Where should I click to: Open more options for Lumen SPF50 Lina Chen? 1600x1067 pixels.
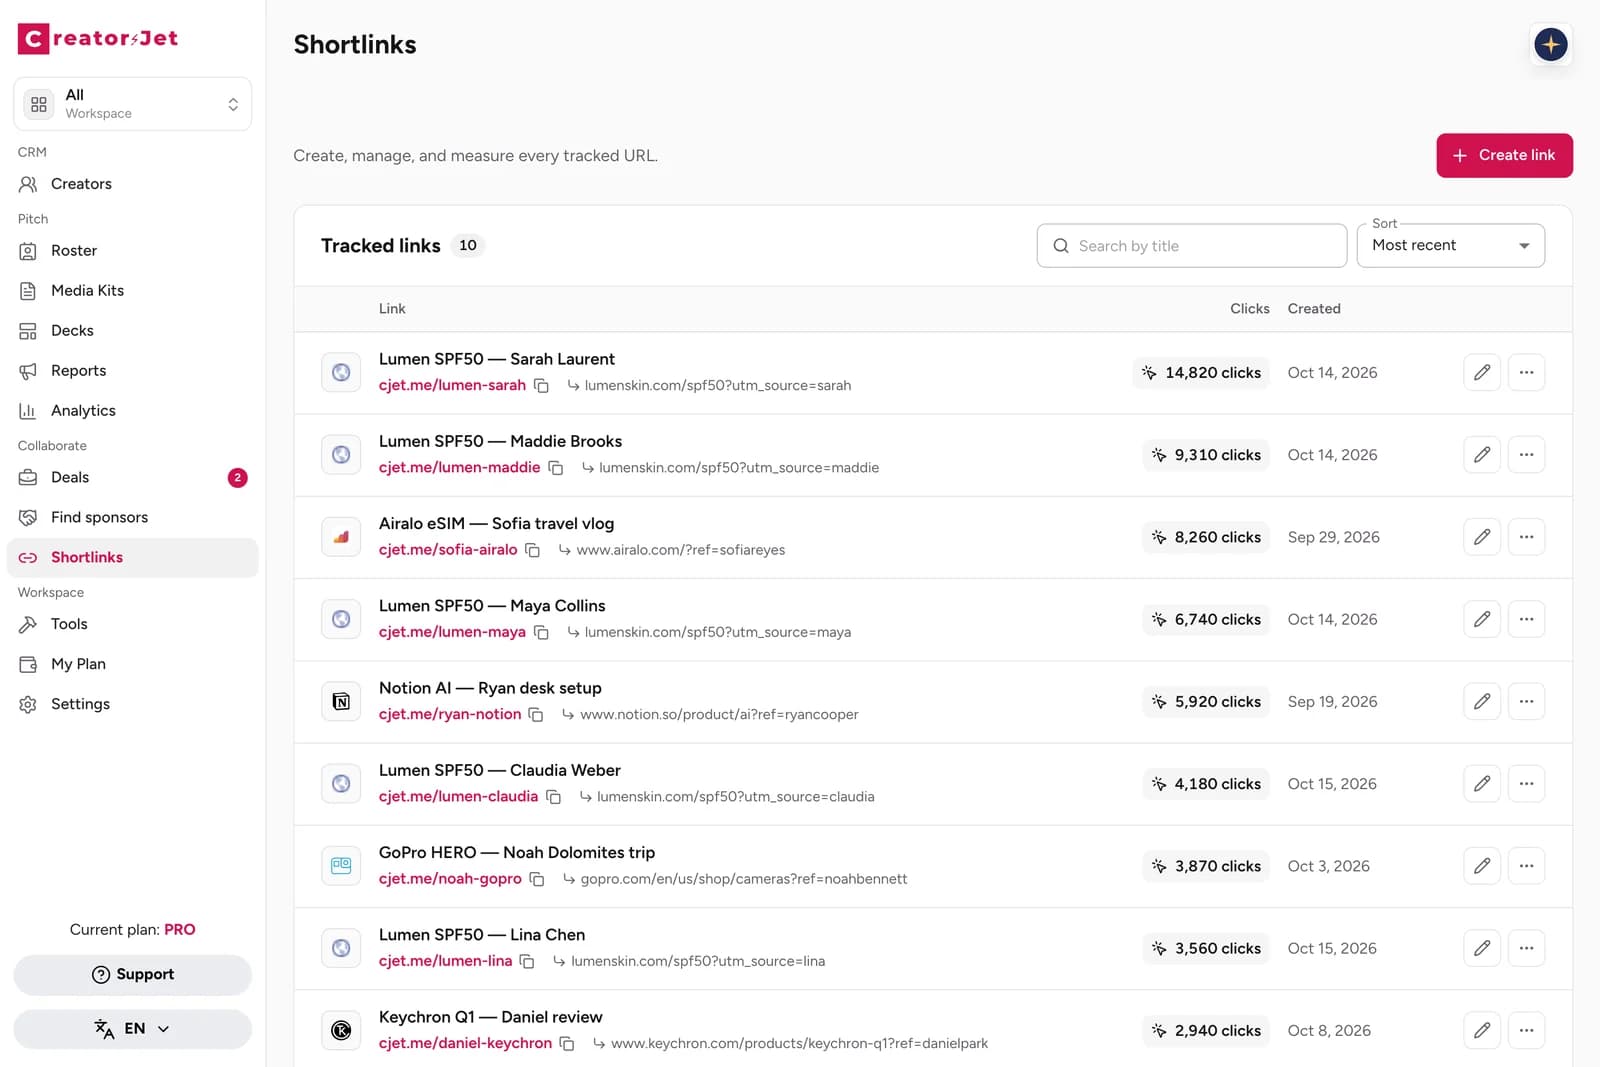pos(1526,948)
